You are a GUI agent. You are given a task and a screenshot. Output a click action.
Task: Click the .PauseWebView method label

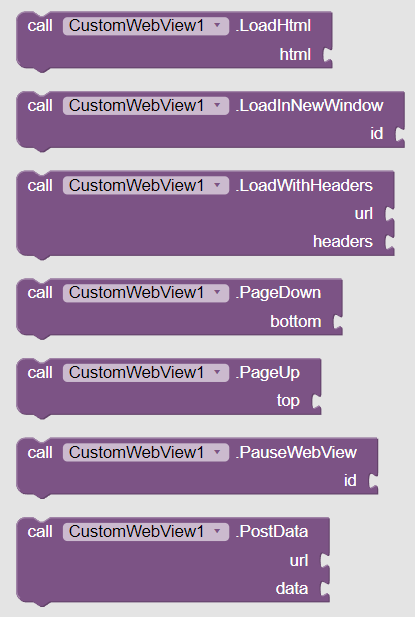[296, 453]
